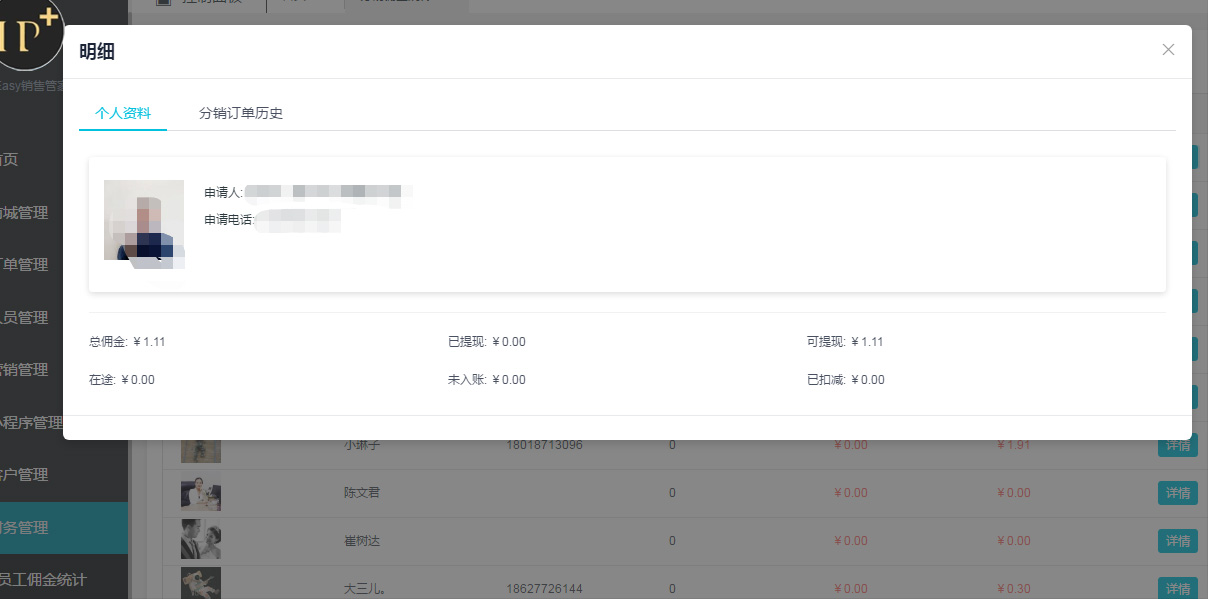This screenshot has height=599, width=1208.
Task: Select the 员工佣金统计 submenu item
Action: (44, 580)
